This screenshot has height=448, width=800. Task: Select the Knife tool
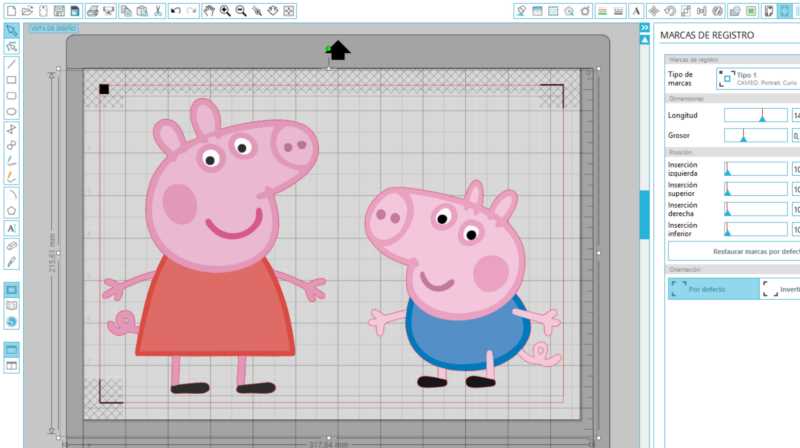pyautogui.click(x=11, y=262)
